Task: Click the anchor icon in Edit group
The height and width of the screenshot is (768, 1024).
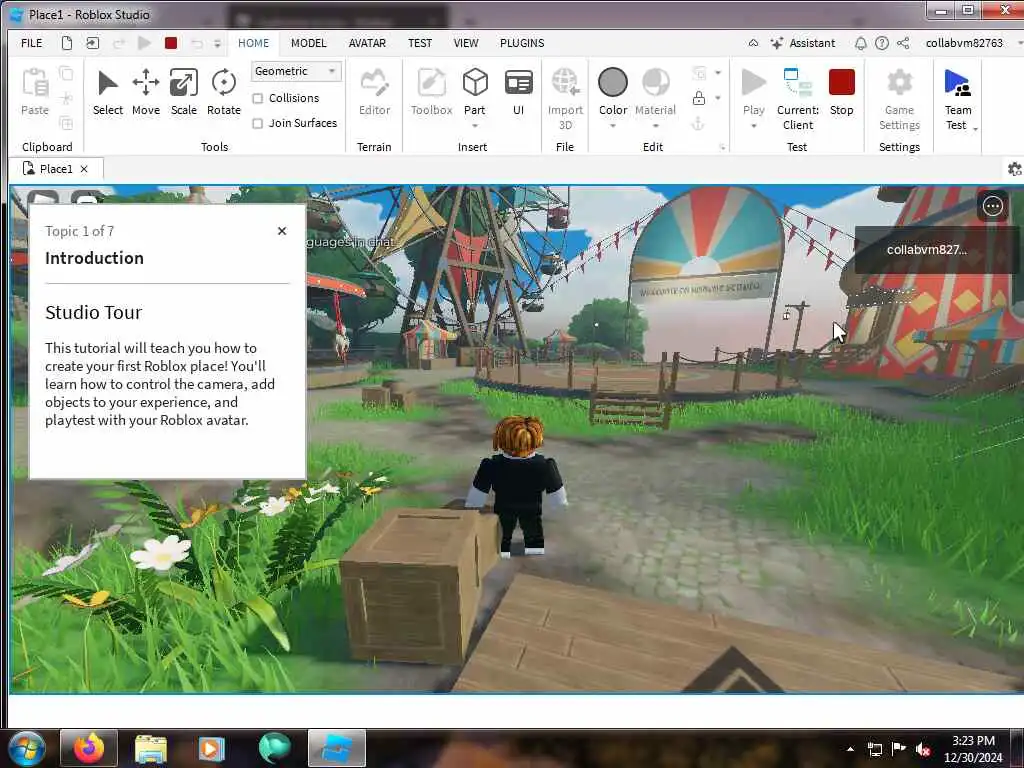Action: [x=697, y=123]
